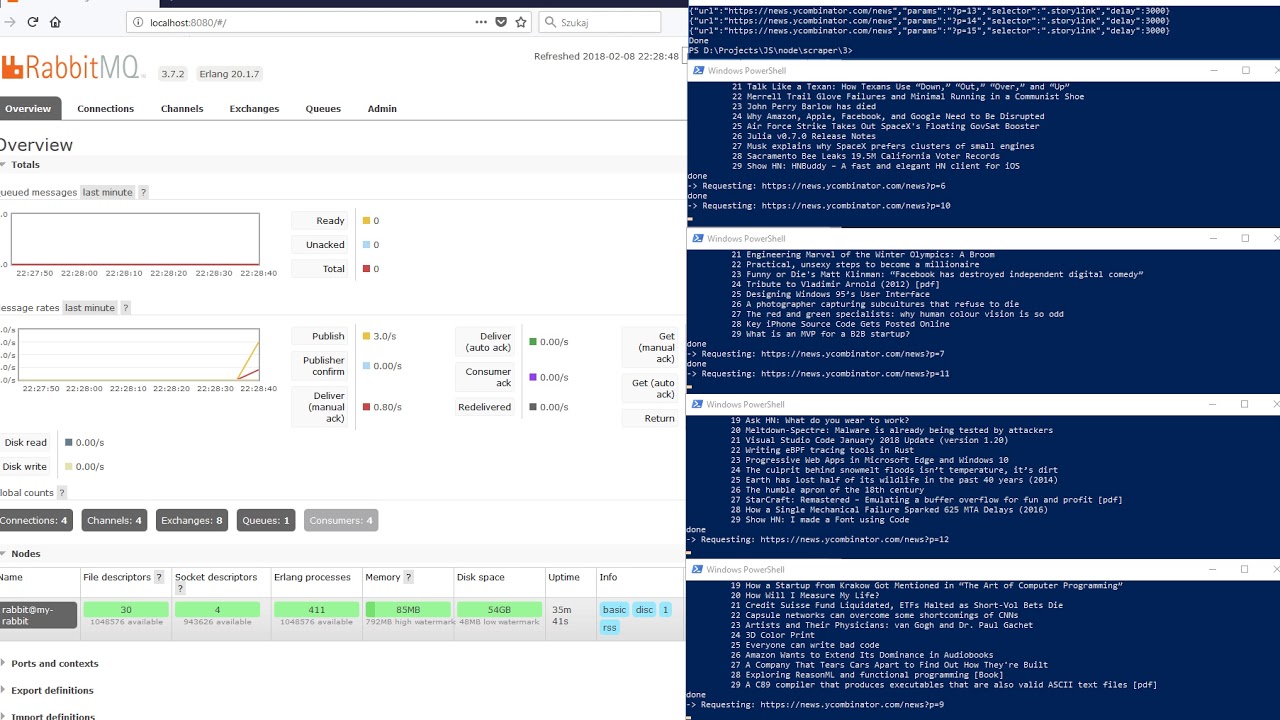Select the PowerShell window showing news?p=12
This screenshot has width=1280, height=720.
tap(983, 475)
